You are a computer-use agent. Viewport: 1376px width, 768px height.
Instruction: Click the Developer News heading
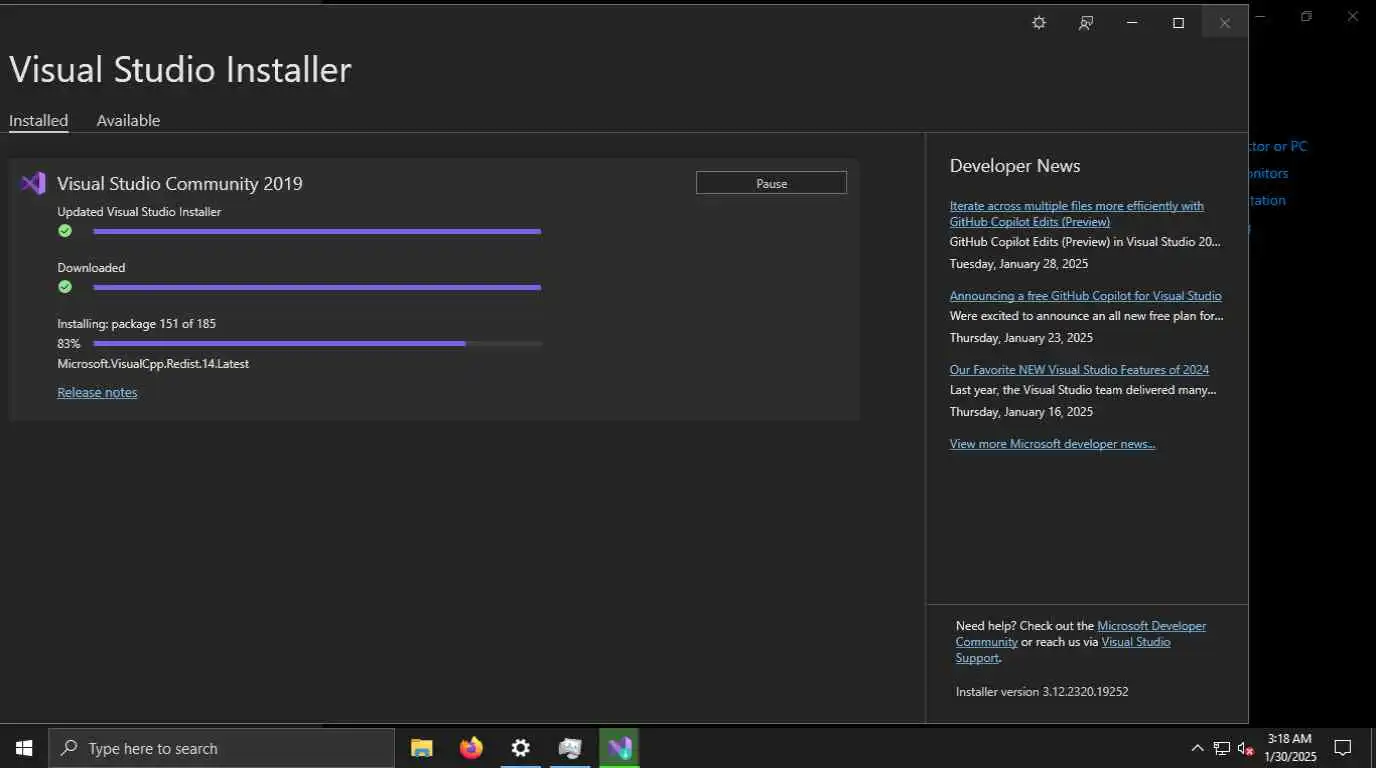[1015, 166]
